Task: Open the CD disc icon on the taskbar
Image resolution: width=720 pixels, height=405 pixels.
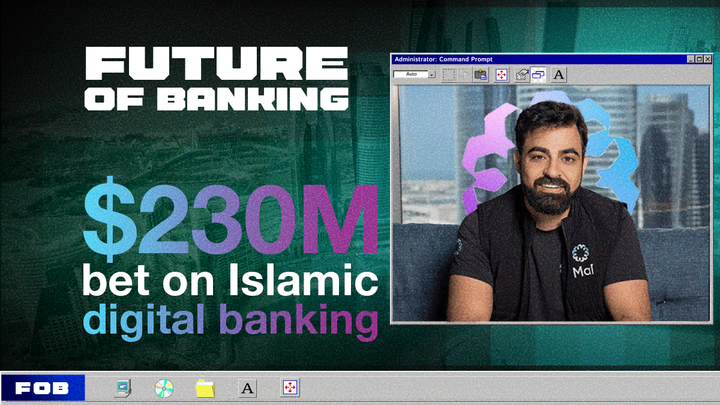Action: [x=164, y=388]
